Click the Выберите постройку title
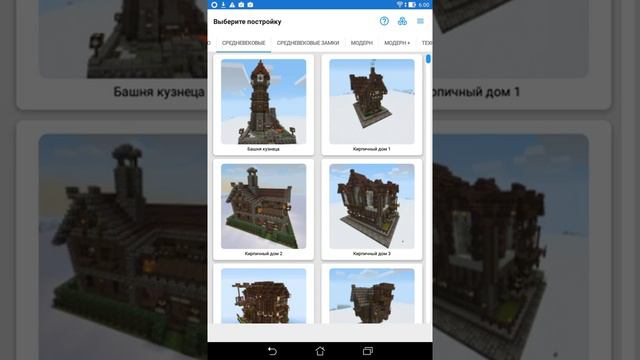The image size is (640, 360). 247,22
